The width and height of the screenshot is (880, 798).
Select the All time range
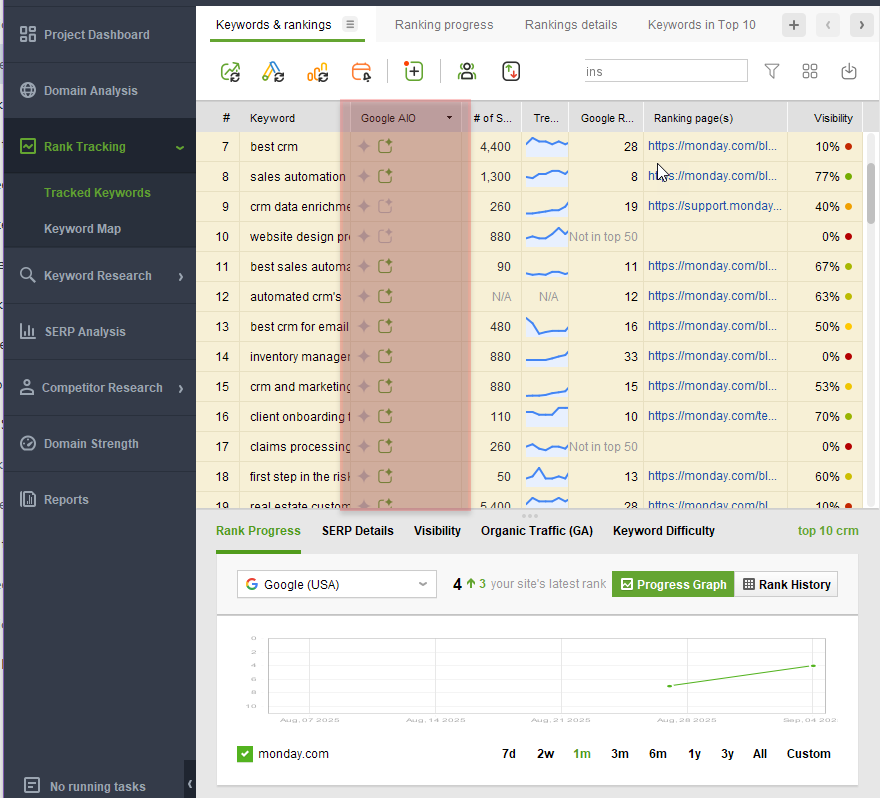point(759,754)
